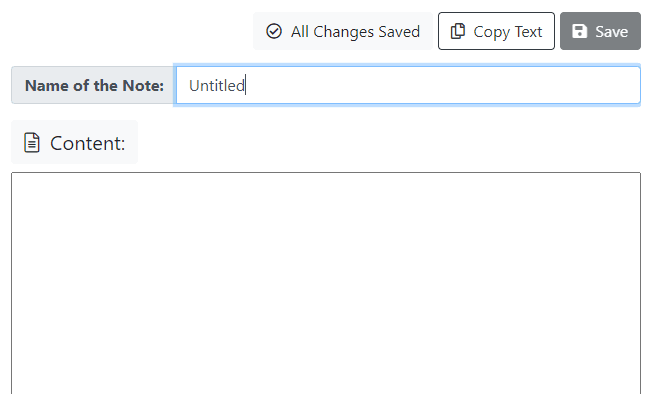Place cursor on the word 'Untitled'

[x=217, y=86]
